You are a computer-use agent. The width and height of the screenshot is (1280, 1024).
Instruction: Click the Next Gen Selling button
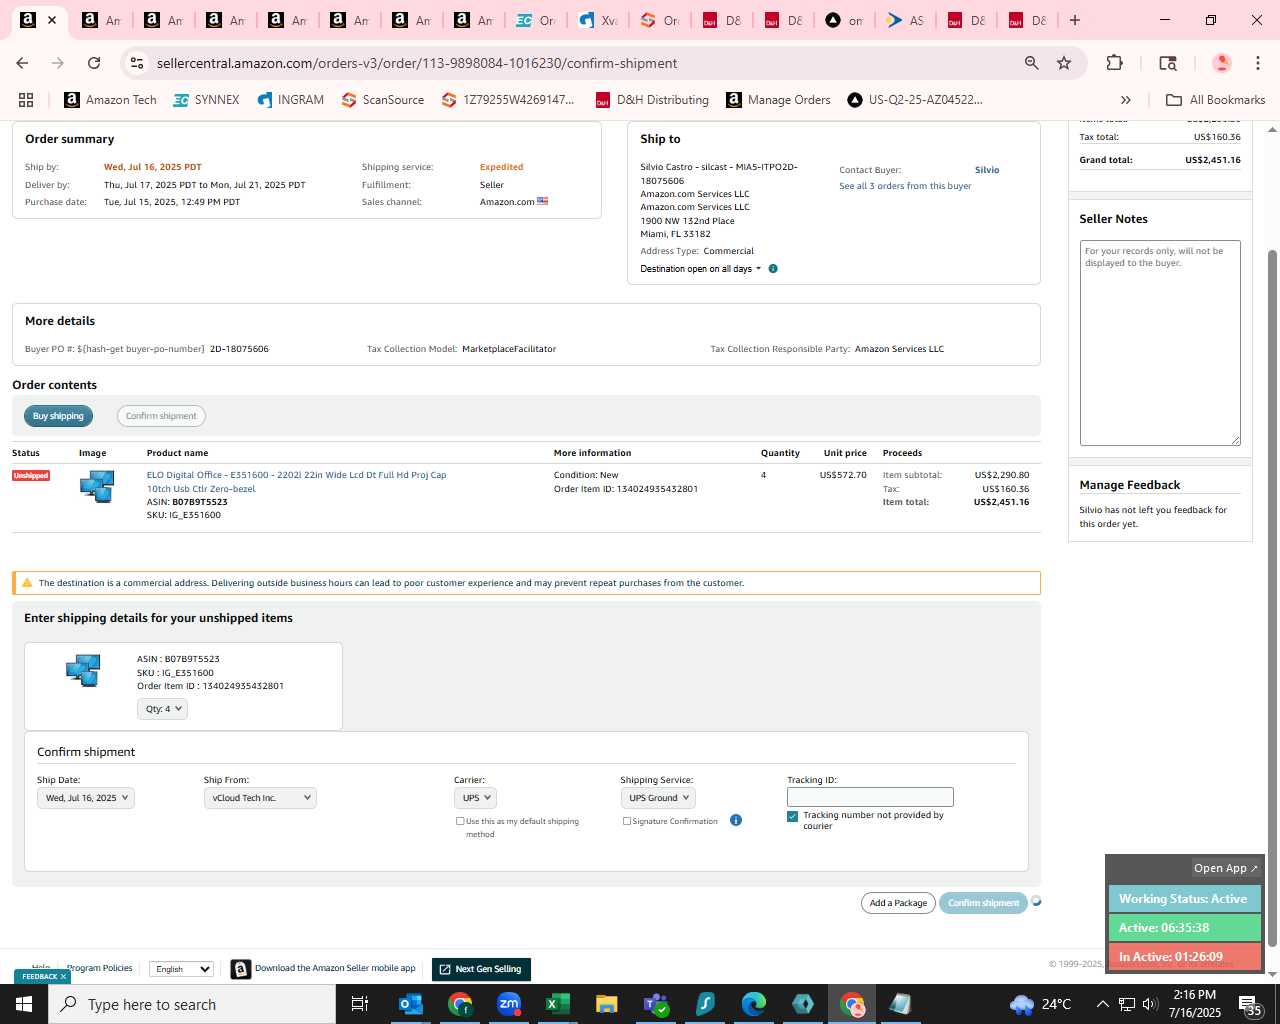481,969
